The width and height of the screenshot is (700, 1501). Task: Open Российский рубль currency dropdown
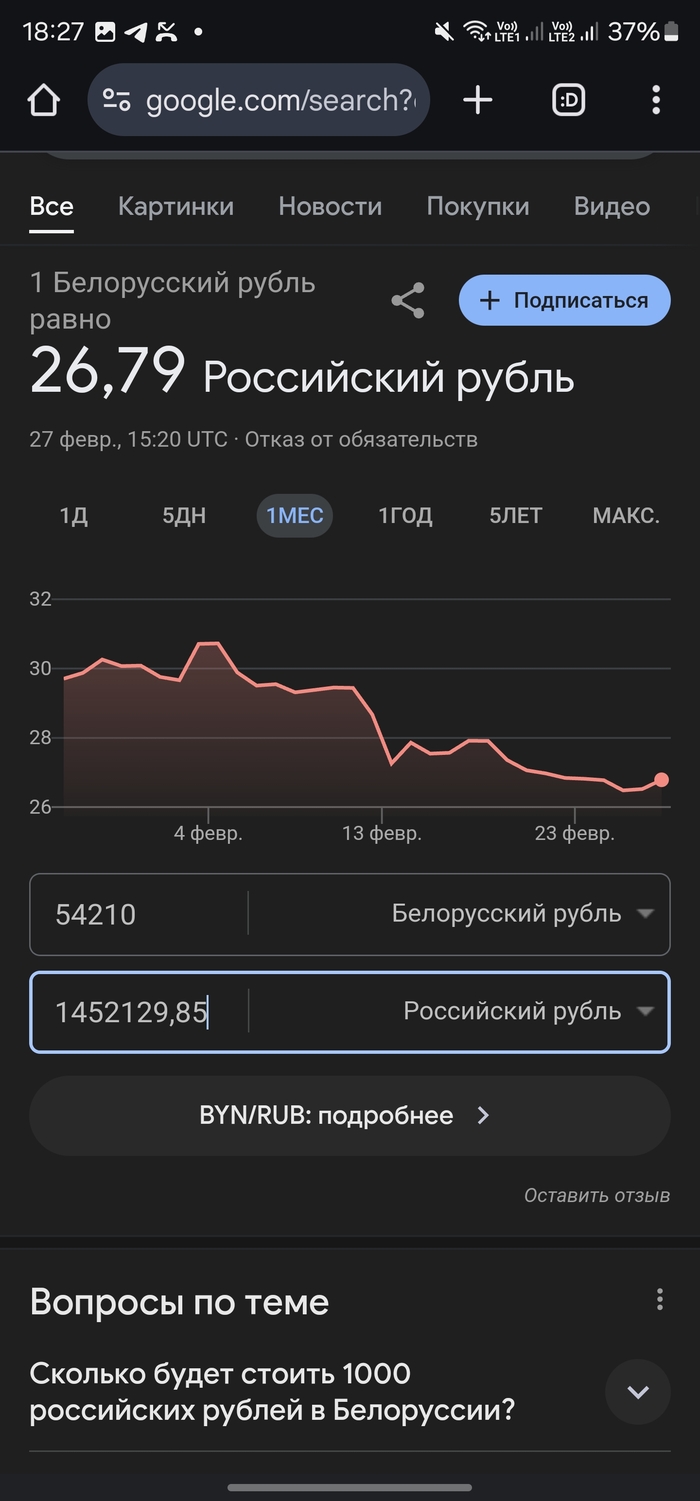528,1011
